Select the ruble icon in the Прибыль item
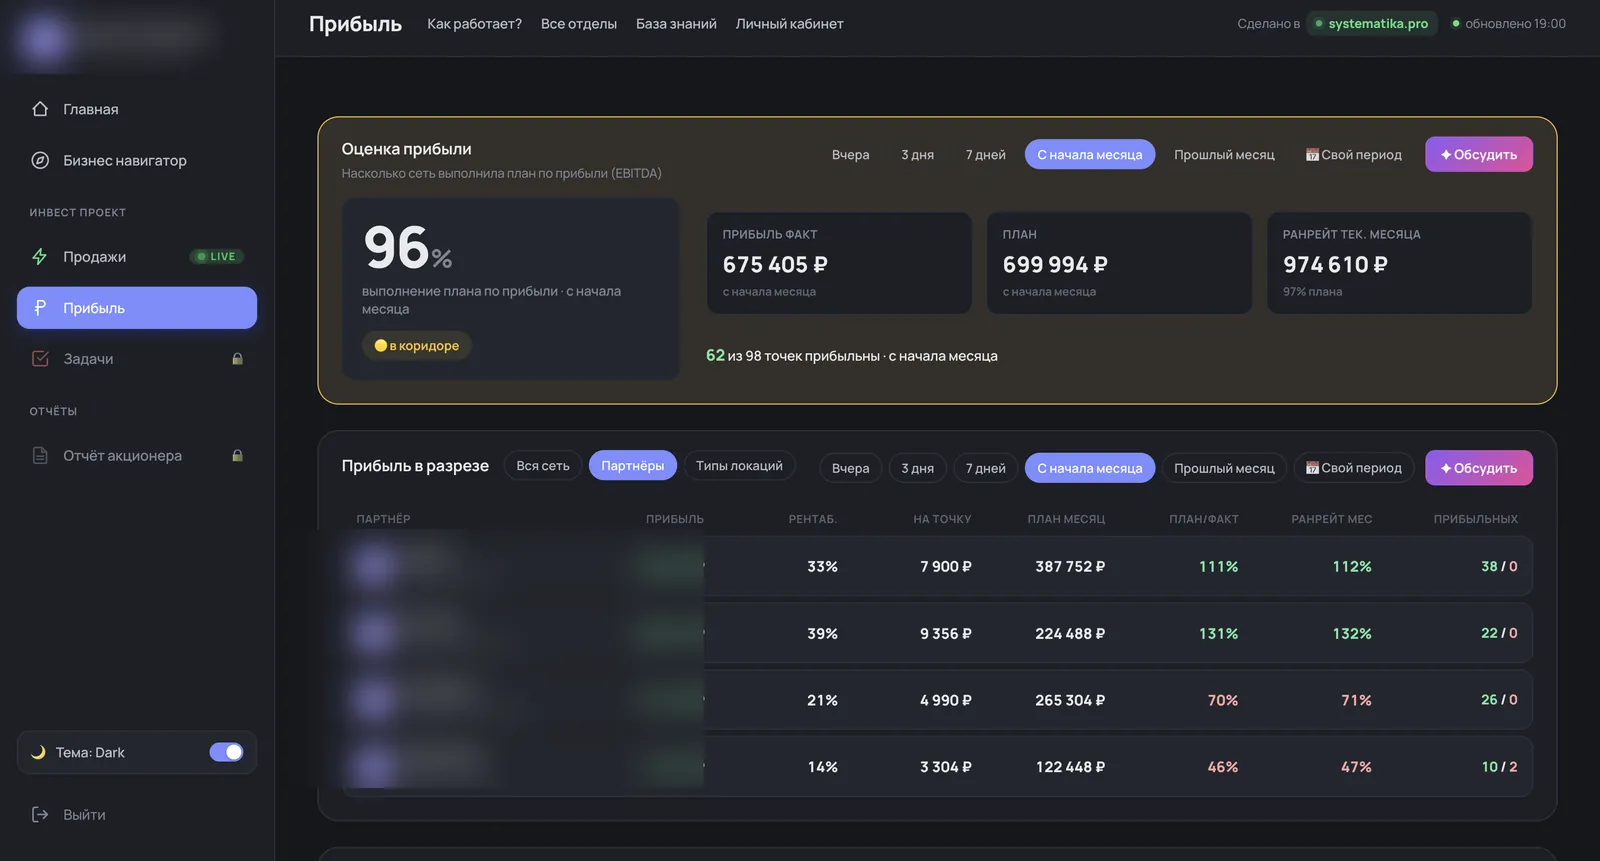Screen dimensions: 1600x861 40,308
